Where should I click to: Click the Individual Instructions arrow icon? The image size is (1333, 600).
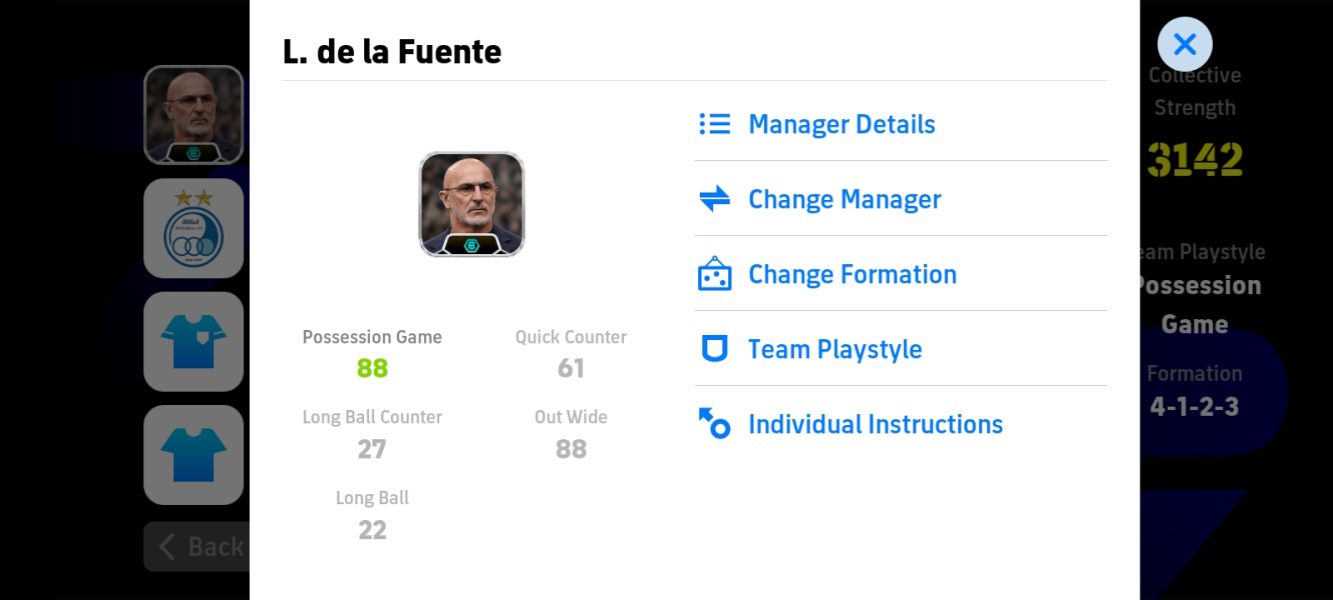coord(714,424)
